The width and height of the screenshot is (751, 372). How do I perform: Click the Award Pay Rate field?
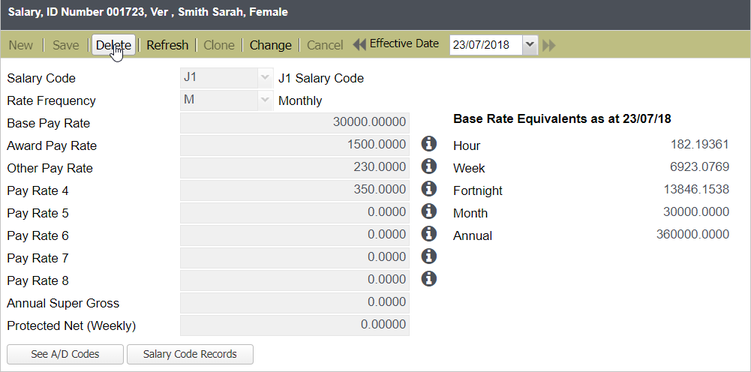[x=295, y=145]
